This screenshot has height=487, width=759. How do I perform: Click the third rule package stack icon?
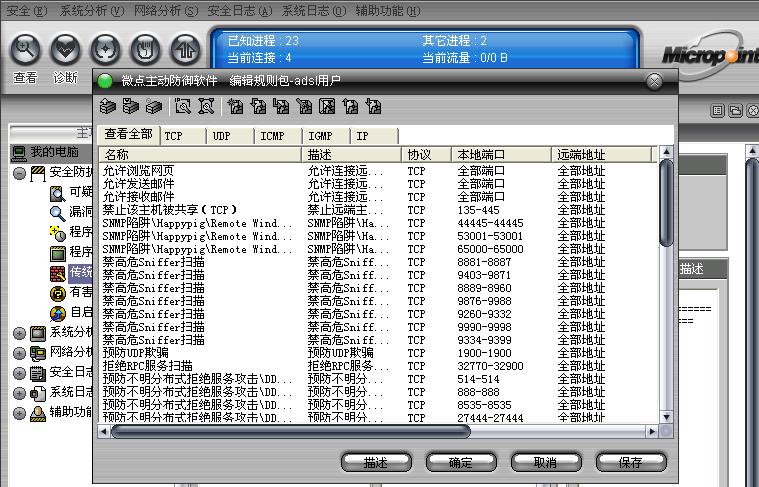click(x=154, y=106)
